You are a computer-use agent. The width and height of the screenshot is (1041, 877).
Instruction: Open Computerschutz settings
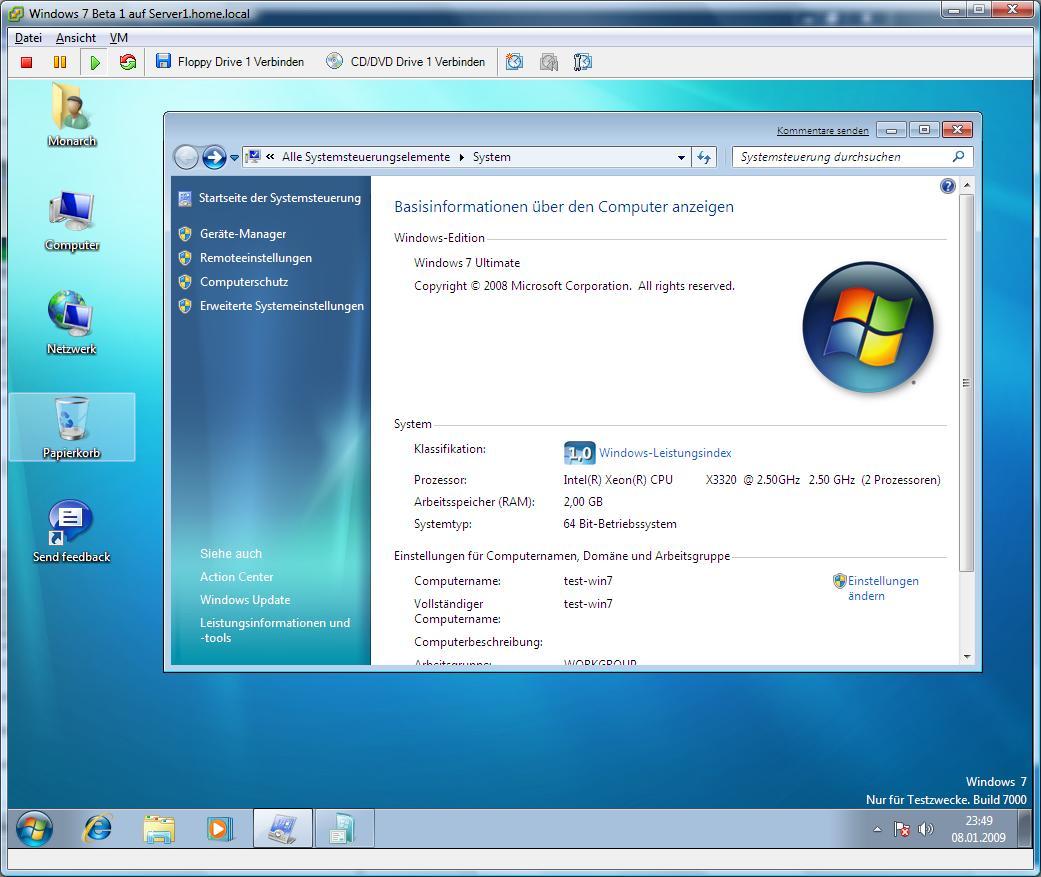244,281
